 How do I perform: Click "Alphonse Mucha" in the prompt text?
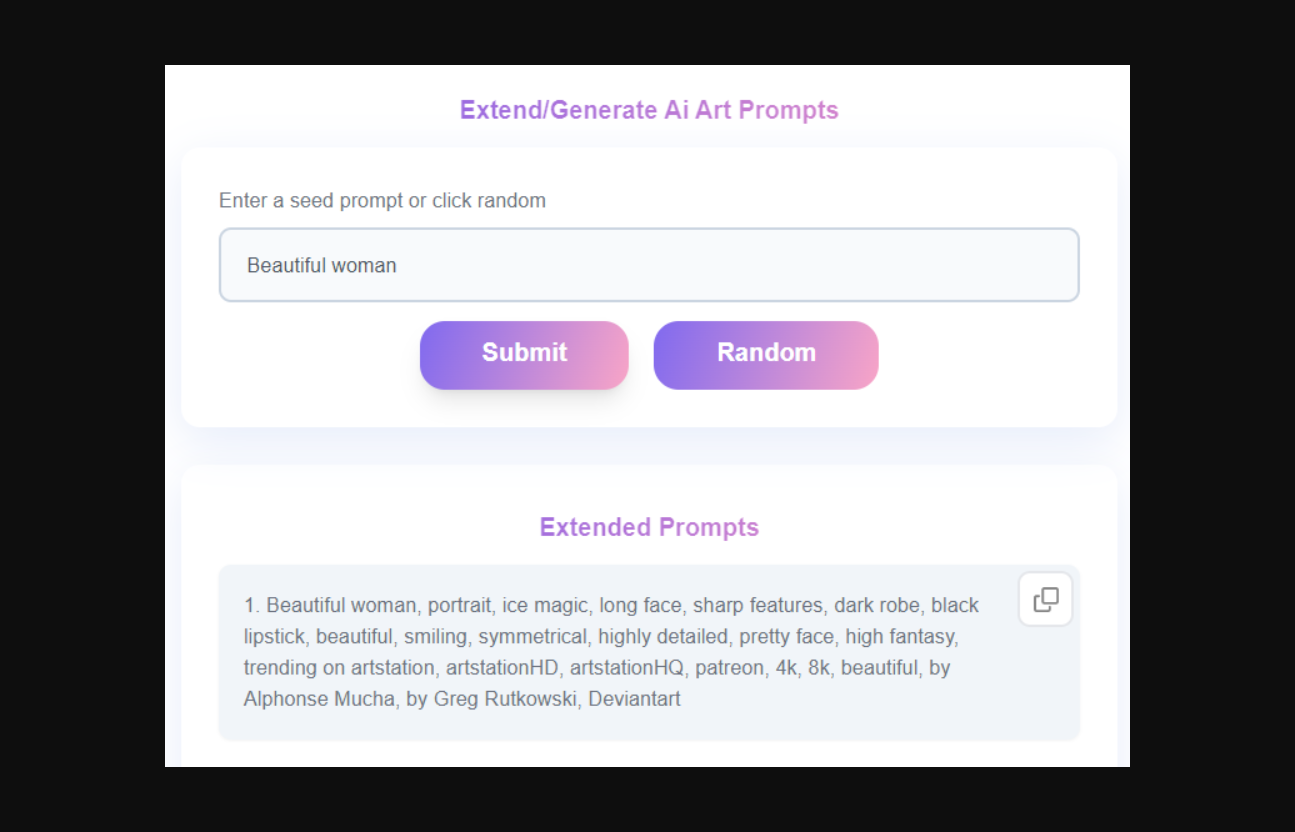[x=319, y=699]
